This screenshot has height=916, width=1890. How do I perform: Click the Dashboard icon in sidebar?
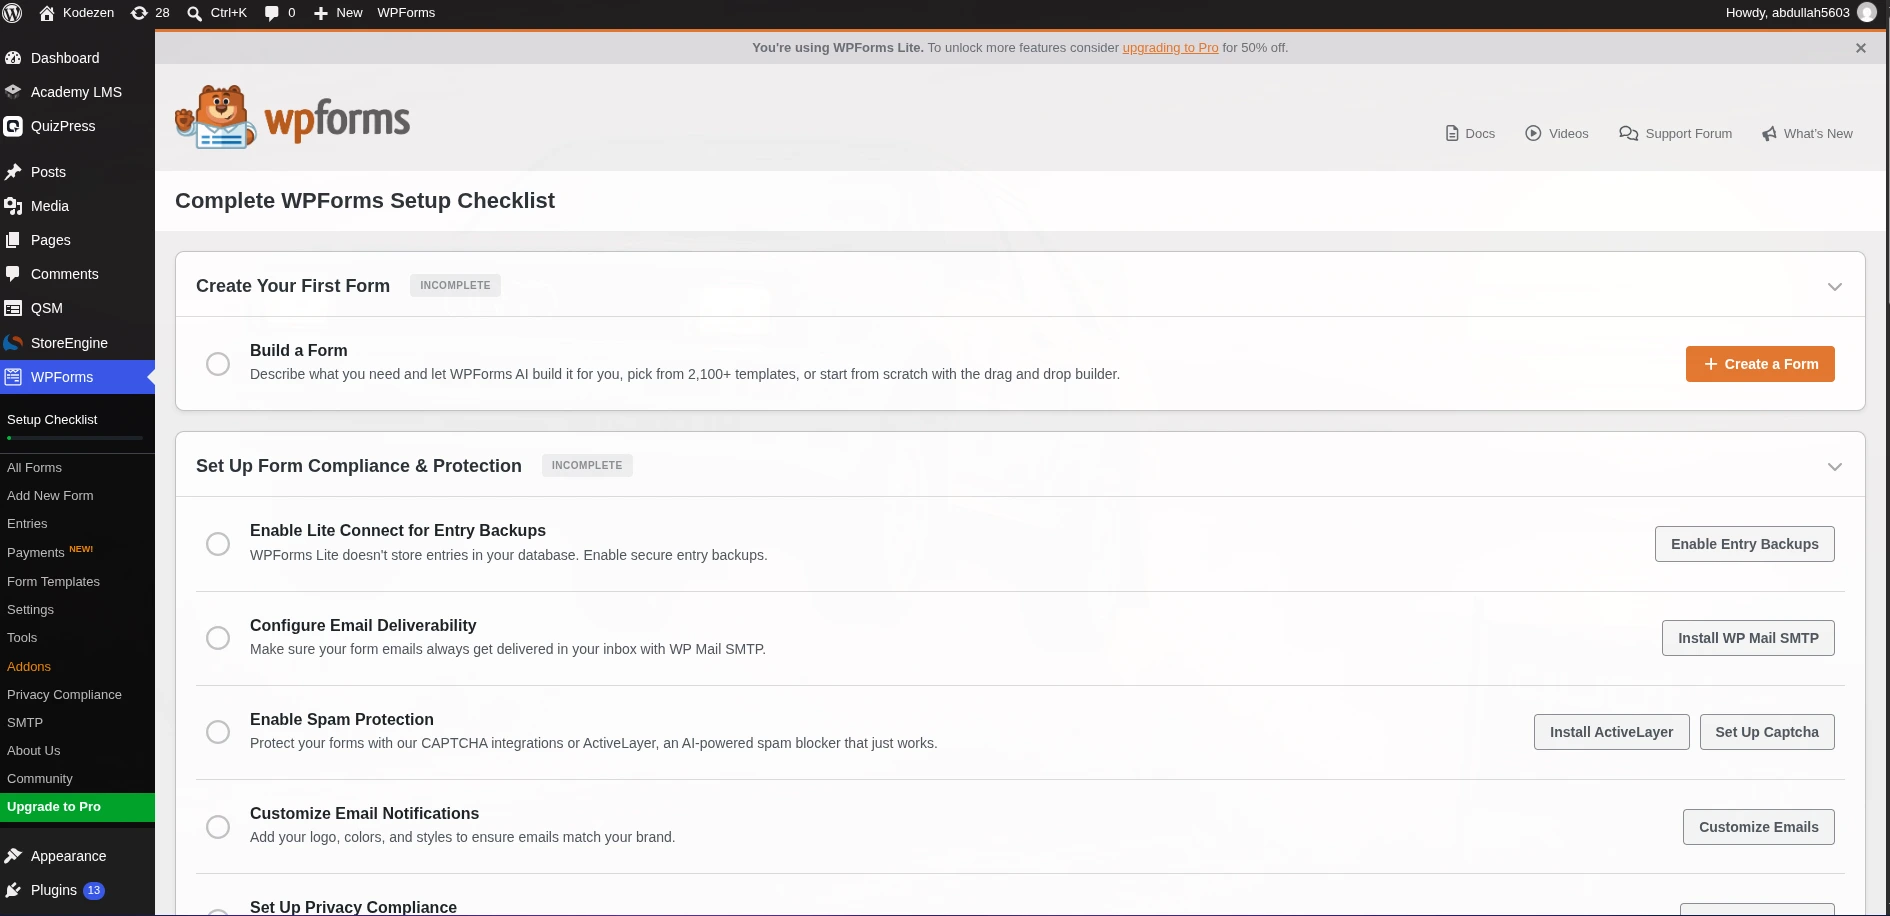tap(13, 58)
